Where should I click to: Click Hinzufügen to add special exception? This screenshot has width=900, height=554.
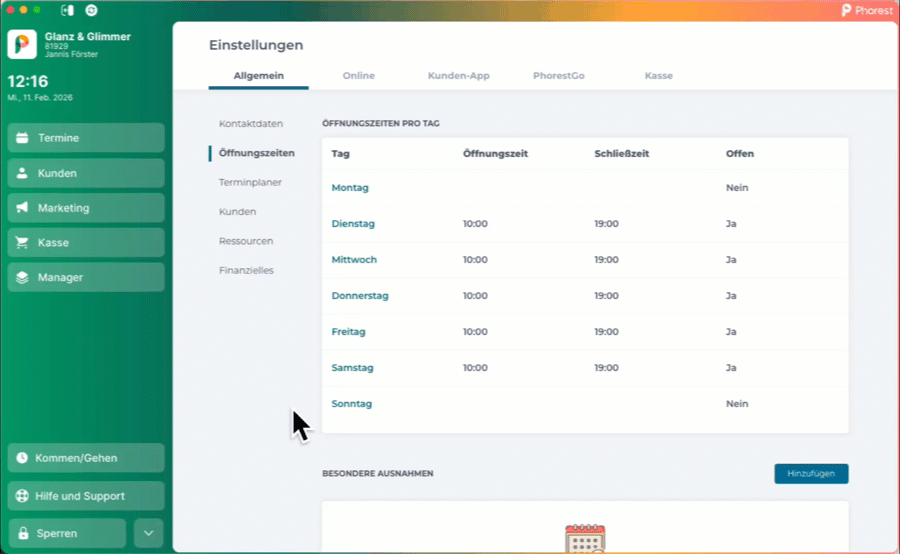(x=811, y=473)
